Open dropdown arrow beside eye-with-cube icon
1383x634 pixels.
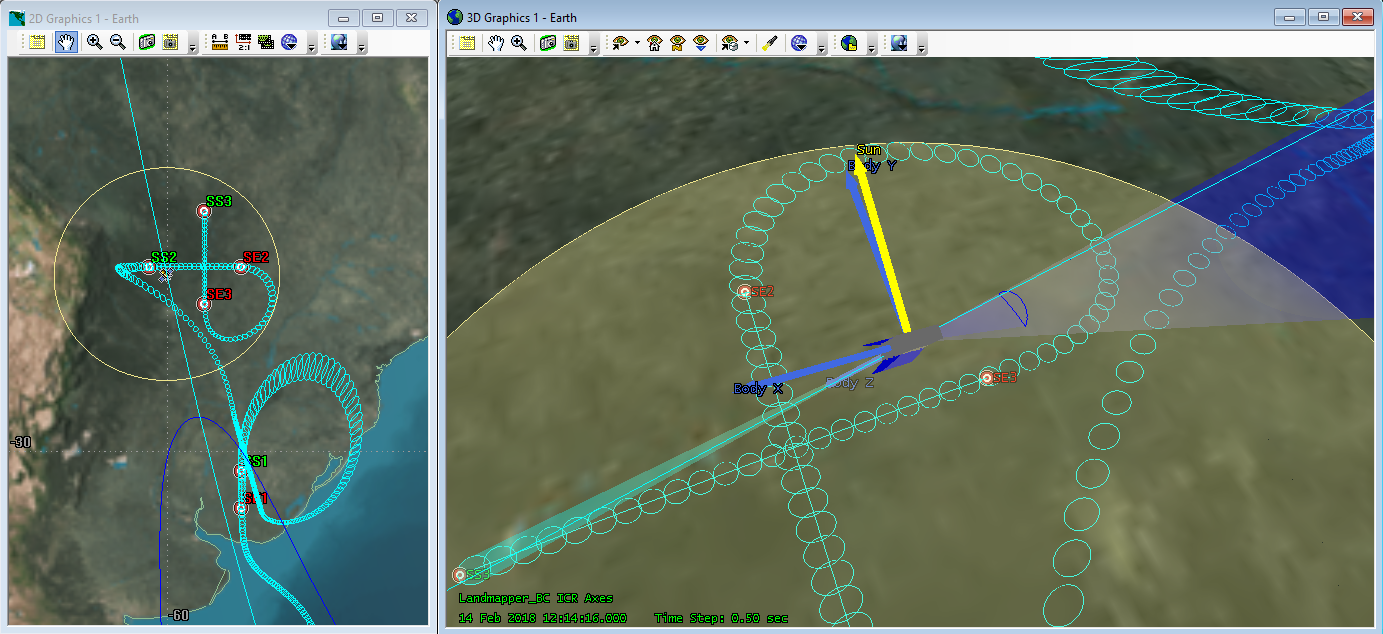pyautogui.click(x=746, y=44)
